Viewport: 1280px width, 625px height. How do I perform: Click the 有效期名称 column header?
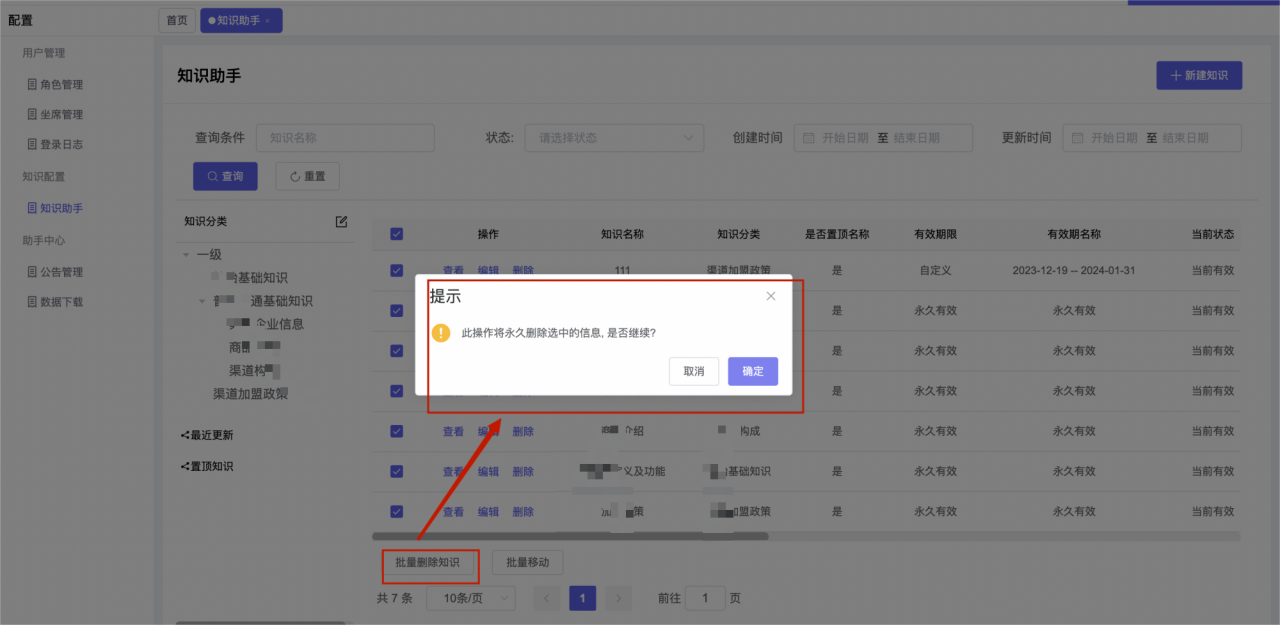[x=1074, y=234]
